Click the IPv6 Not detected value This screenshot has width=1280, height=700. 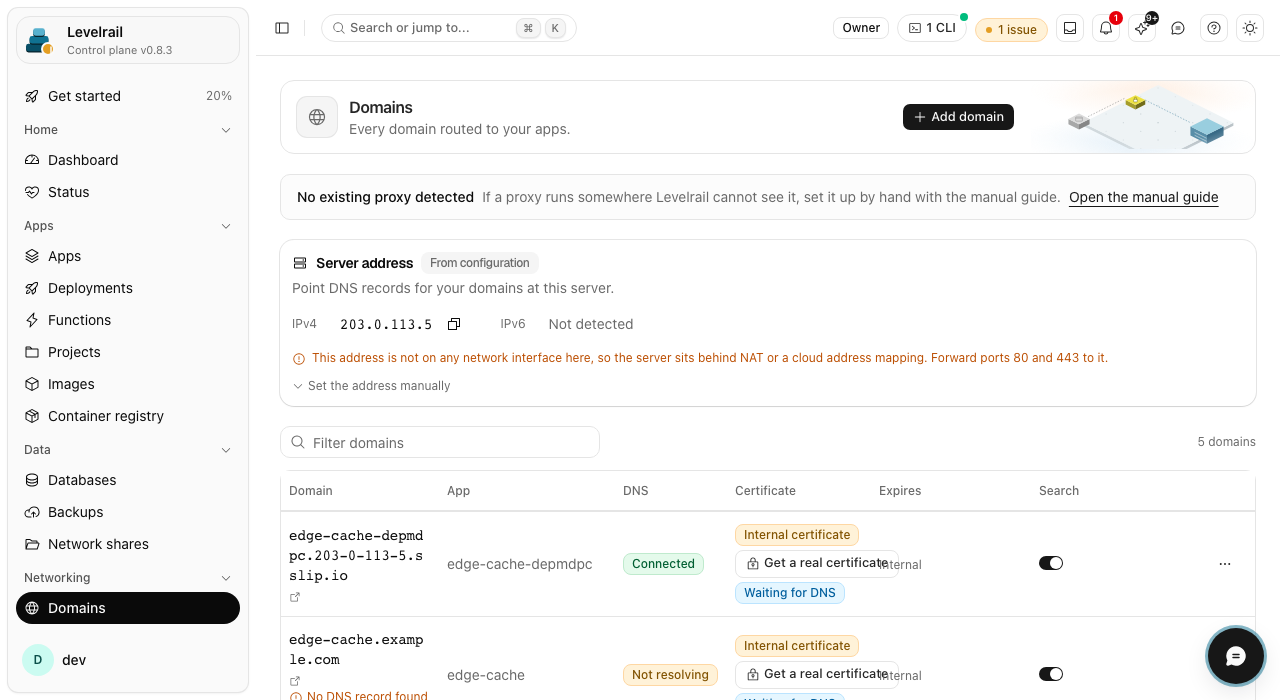[591, 324]
